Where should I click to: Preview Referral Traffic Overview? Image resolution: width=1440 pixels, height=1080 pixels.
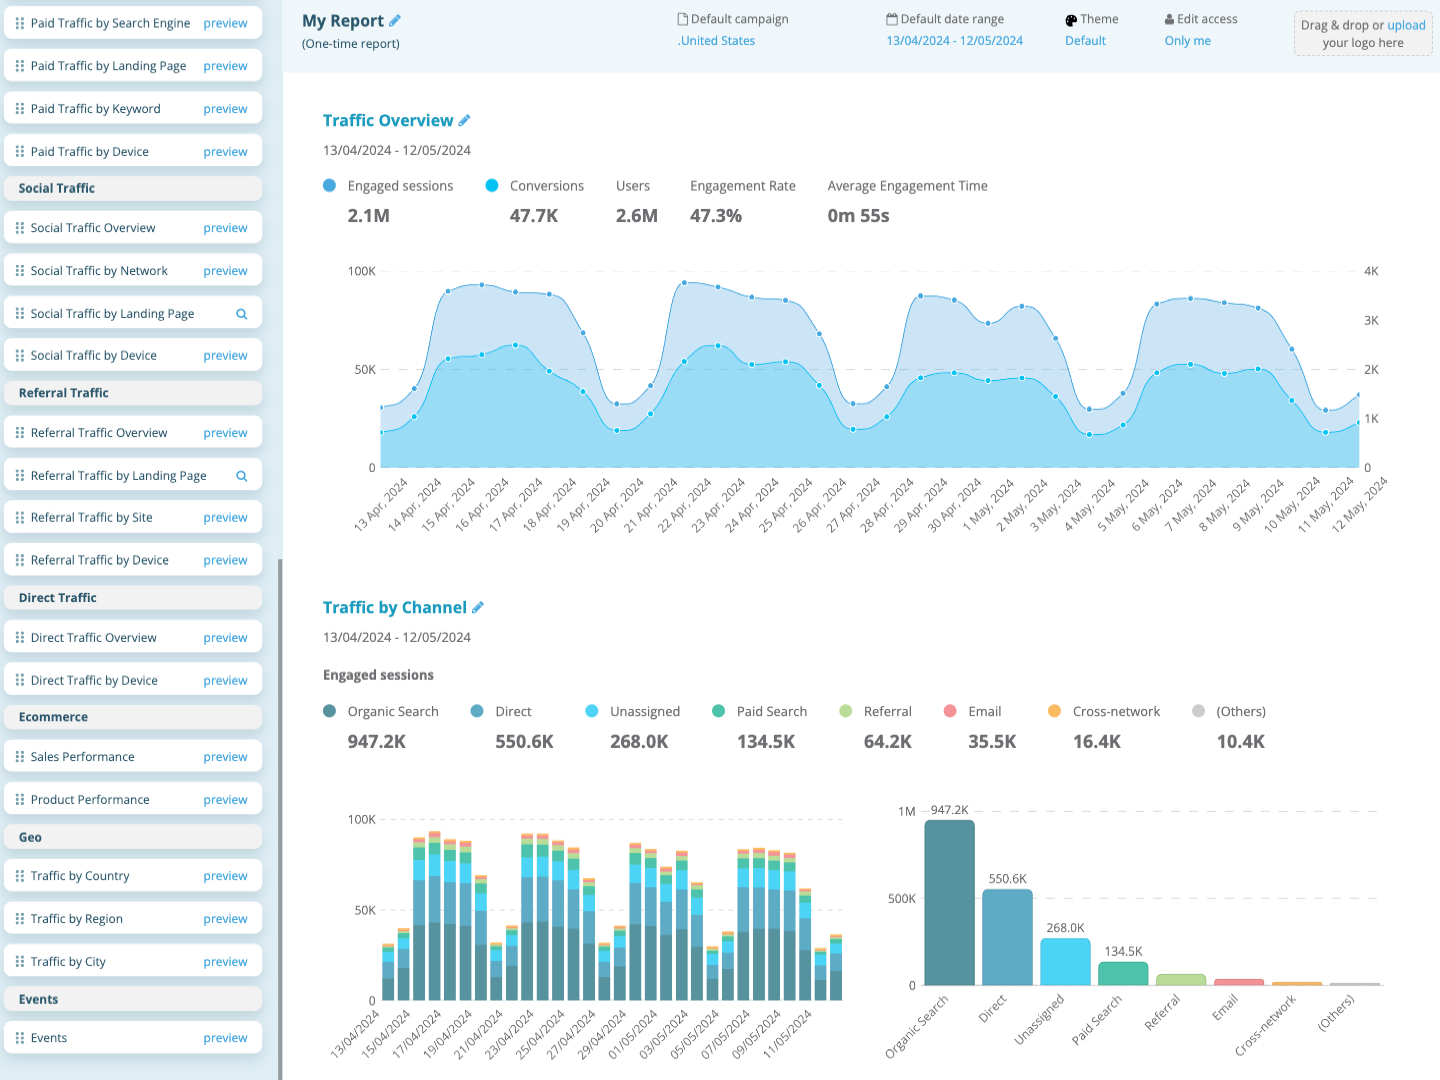point(225,433)
